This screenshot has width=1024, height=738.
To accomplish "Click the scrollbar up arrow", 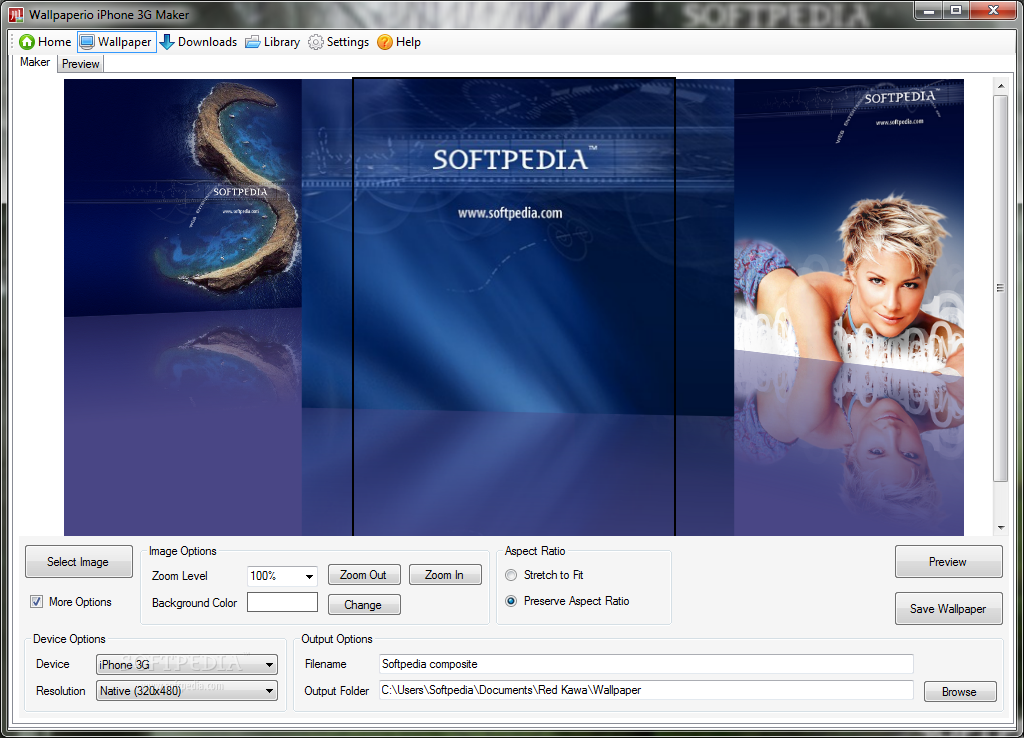I will click(1000, 86).
